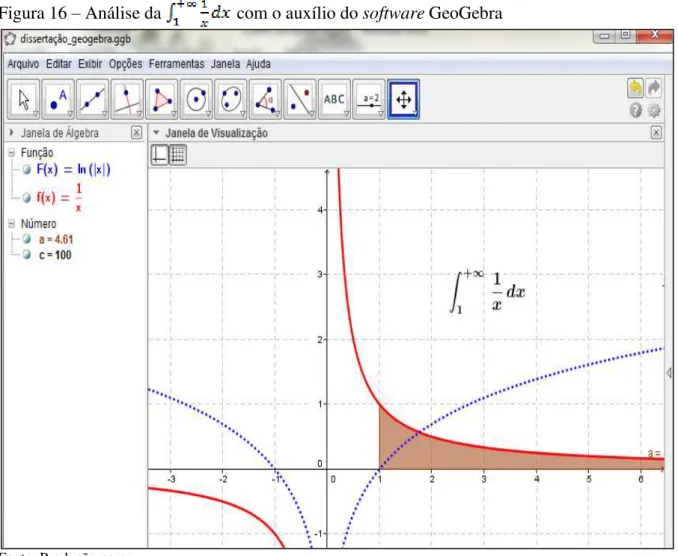678x556 pixels.
Task: Open dropdown arrow of Point tool
Action: (70, 114)
